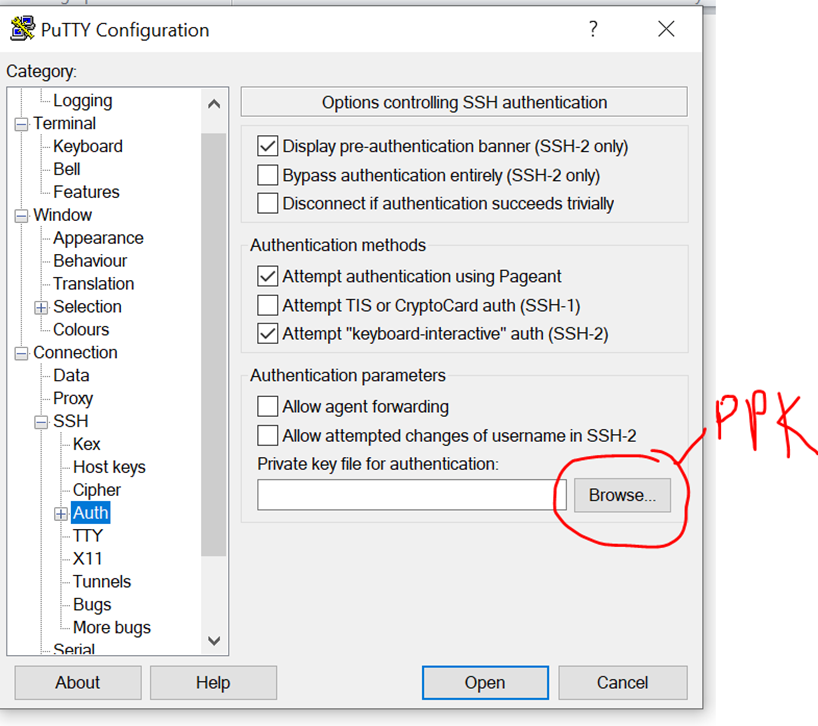Close the PuTTY Configuration dialog
This screenshot has height=726, width=818.
(666, 29)
